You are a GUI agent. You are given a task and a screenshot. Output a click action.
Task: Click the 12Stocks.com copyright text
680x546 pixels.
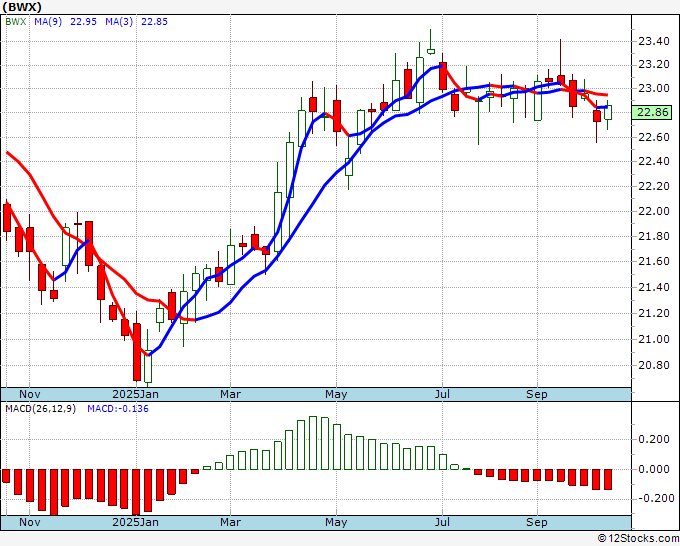638,538
